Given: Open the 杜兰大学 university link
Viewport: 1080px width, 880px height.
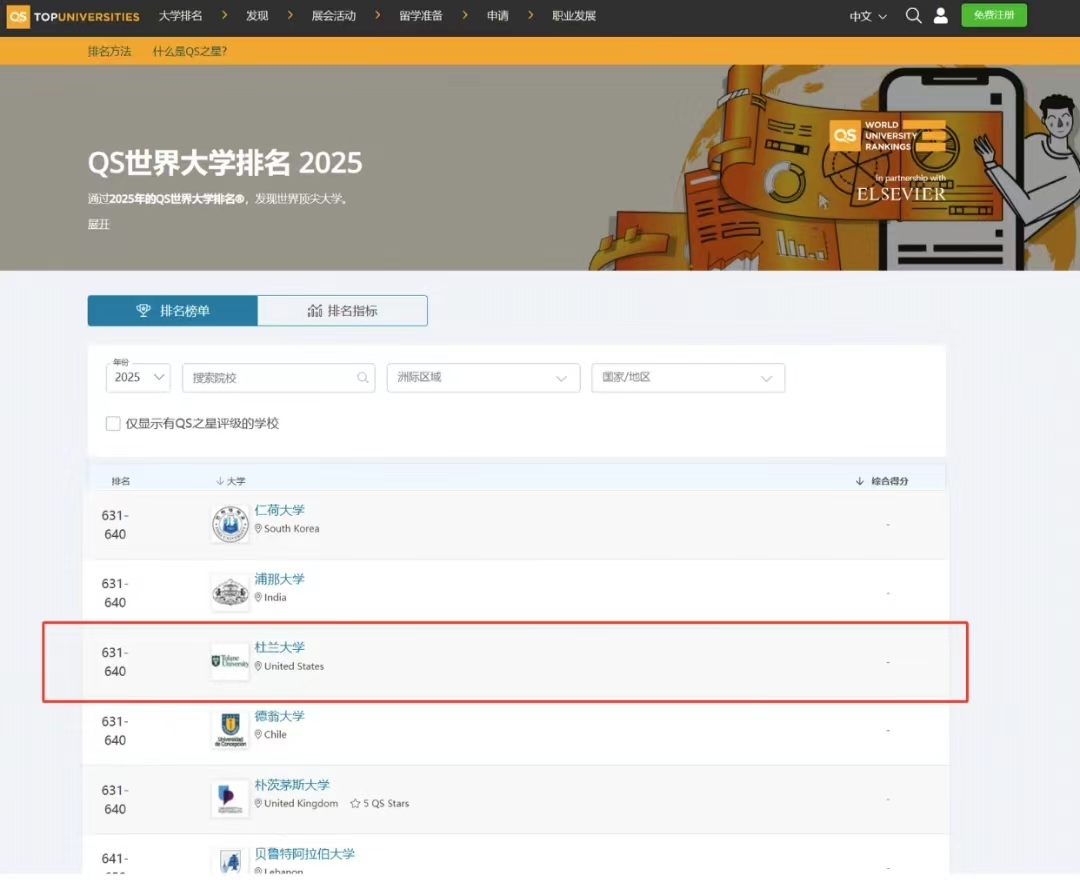Looking at the screenshot, I should click(x=280, y=647).
